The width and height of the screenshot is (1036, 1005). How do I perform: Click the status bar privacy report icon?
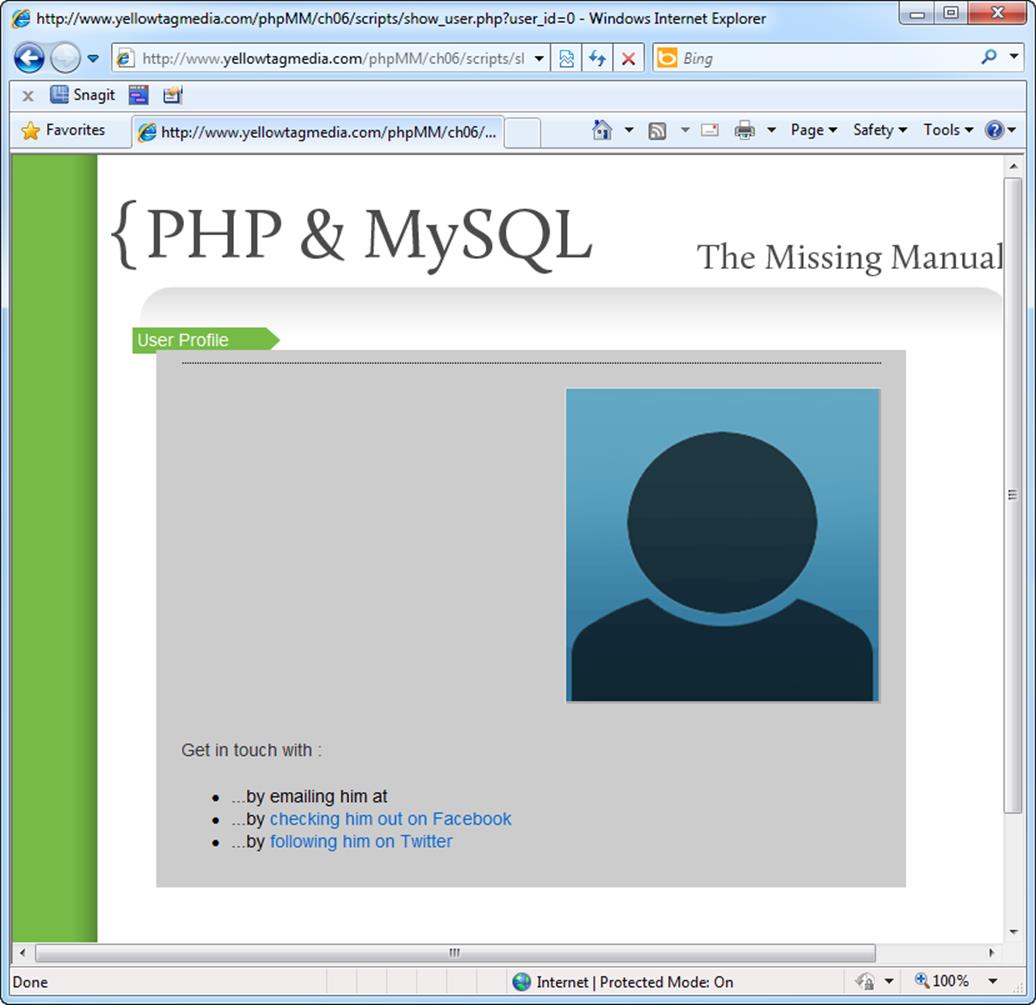tap(865, 981)
